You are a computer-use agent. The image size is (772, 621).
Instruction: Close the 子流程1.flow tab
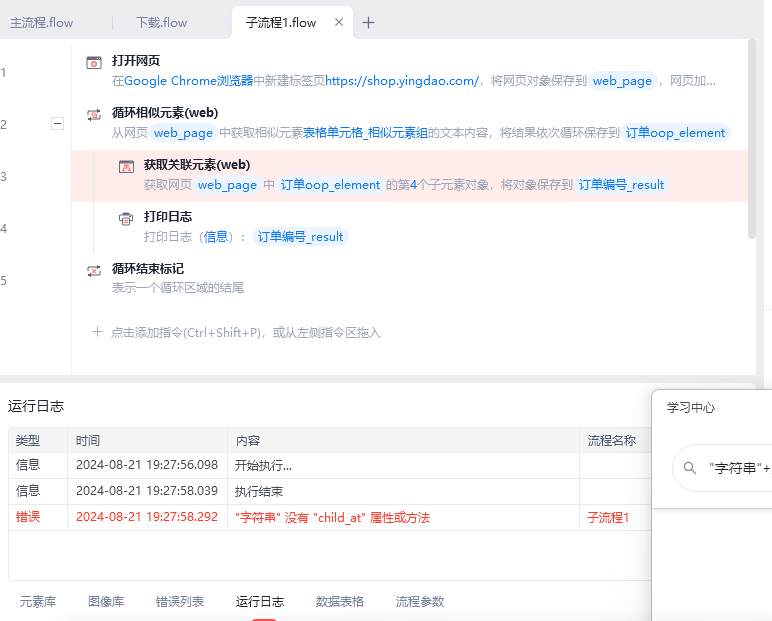[x=339, y=22]
